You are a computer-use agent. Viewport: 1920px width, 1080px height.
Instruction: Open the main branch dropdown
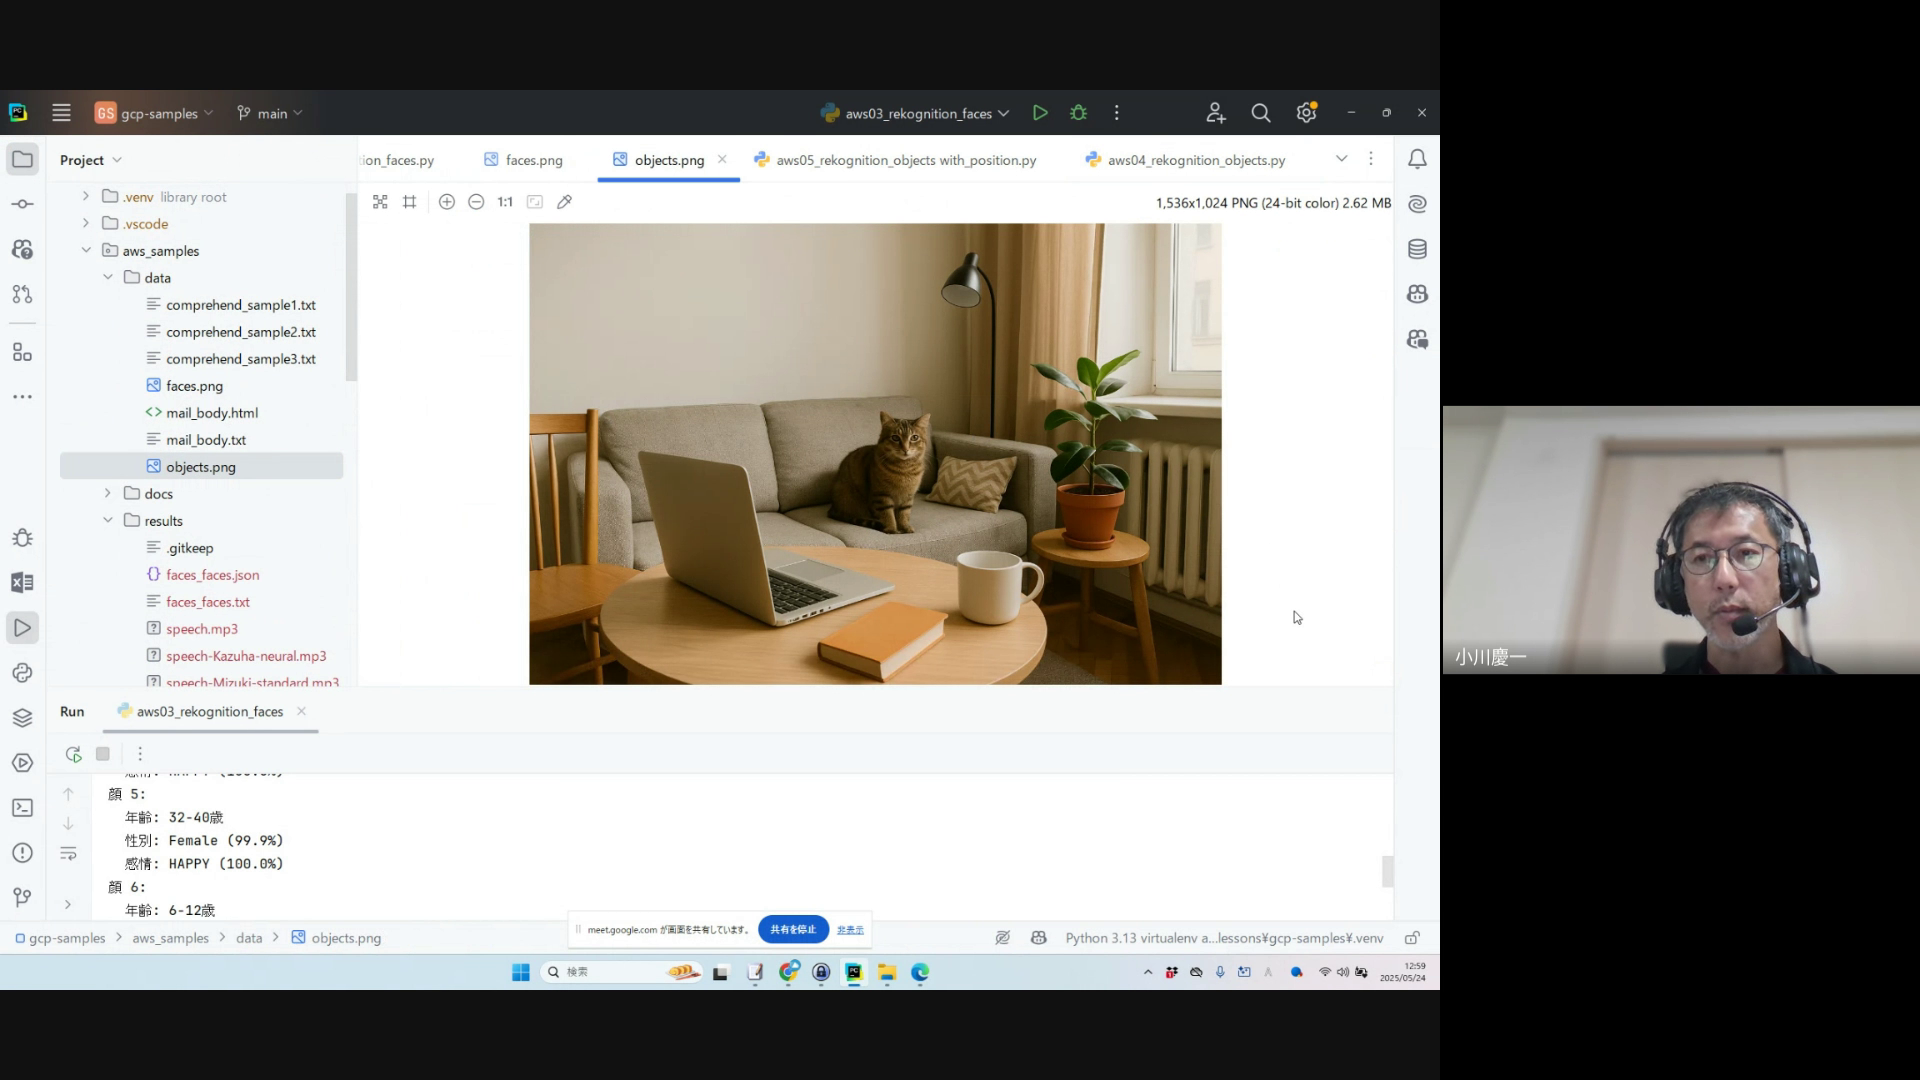(x=270, y=113)
